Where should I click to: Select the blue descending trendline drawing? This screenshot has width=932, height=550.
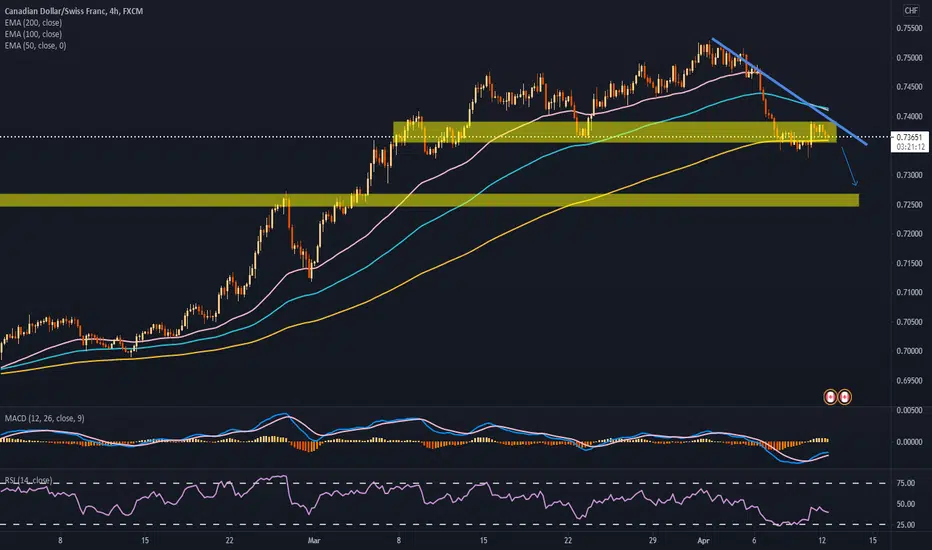[x=789, y=92]
